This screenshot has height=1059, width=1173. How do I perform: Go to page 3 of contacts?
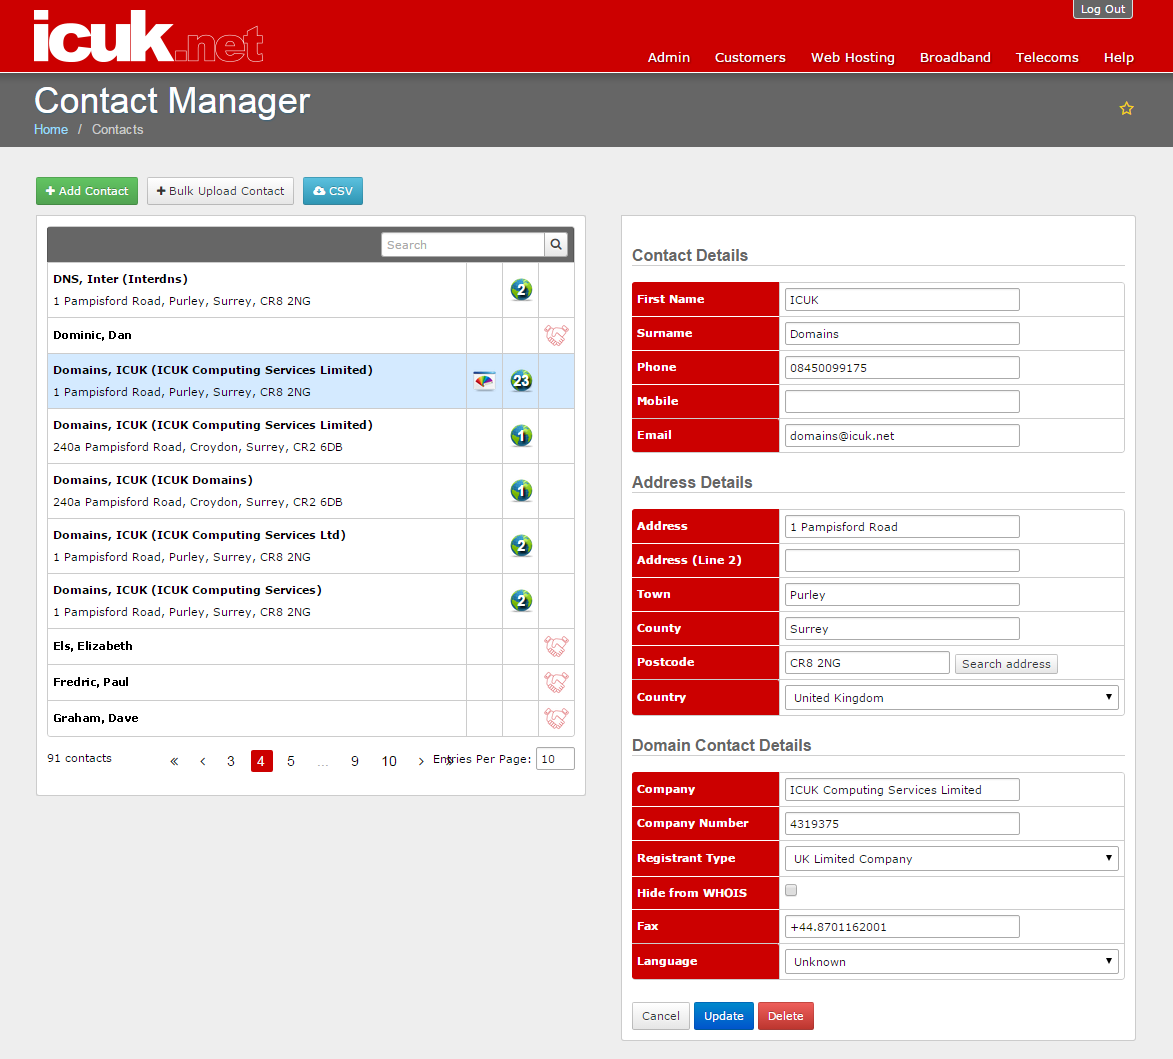click(x=231, y=761)
